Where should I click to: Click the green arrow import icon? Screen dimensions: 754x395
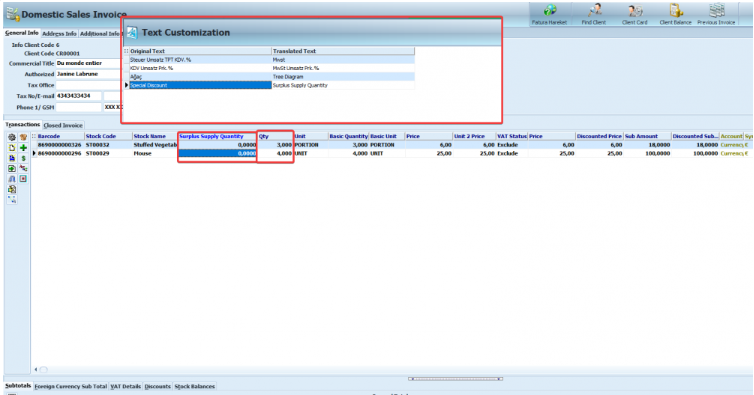pos(12,168)
